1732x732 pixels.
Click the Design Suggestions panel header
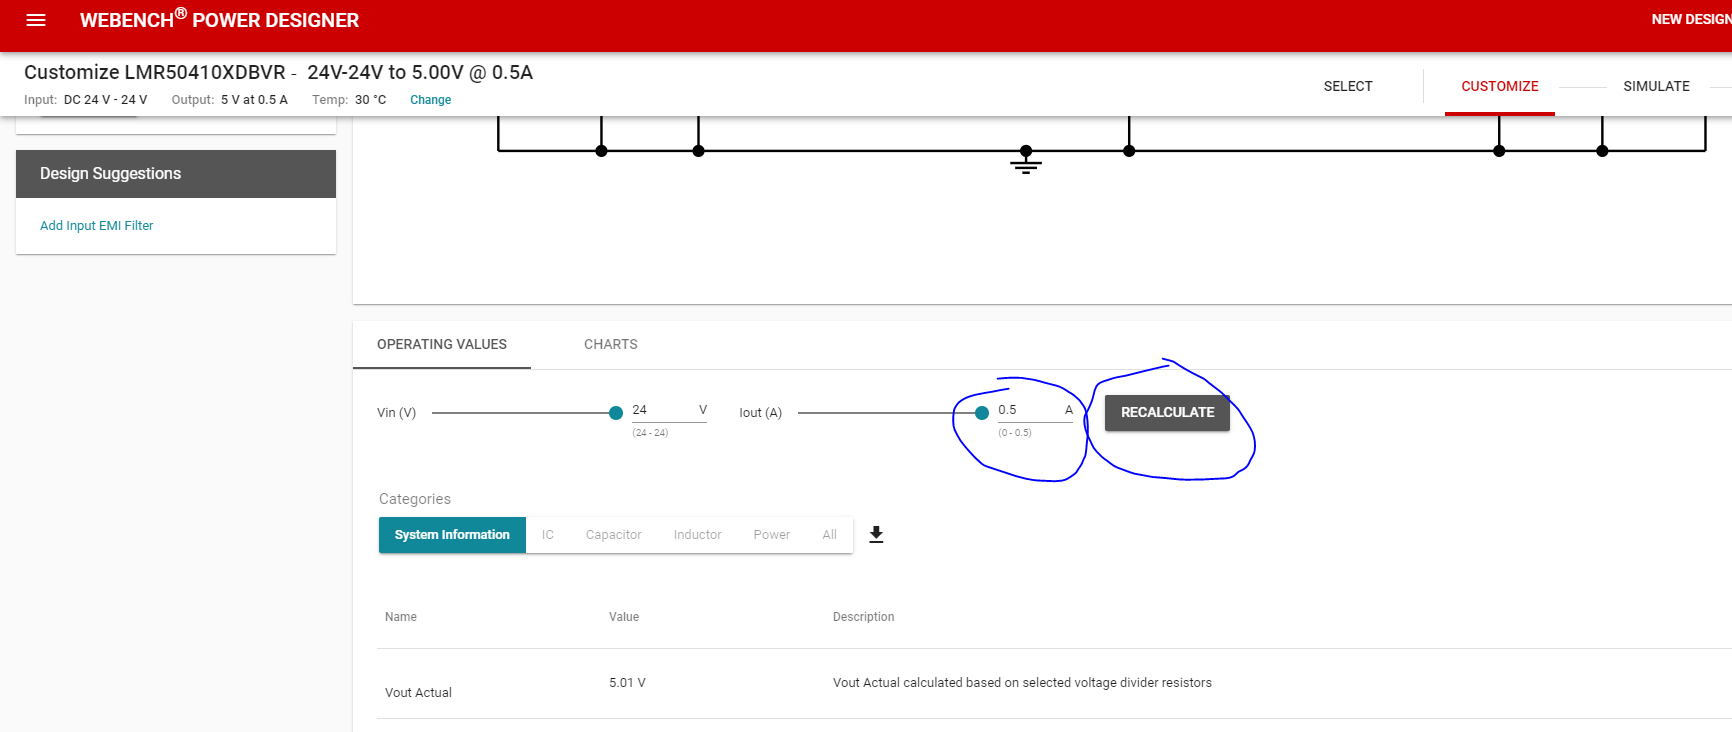pos(176,174)
